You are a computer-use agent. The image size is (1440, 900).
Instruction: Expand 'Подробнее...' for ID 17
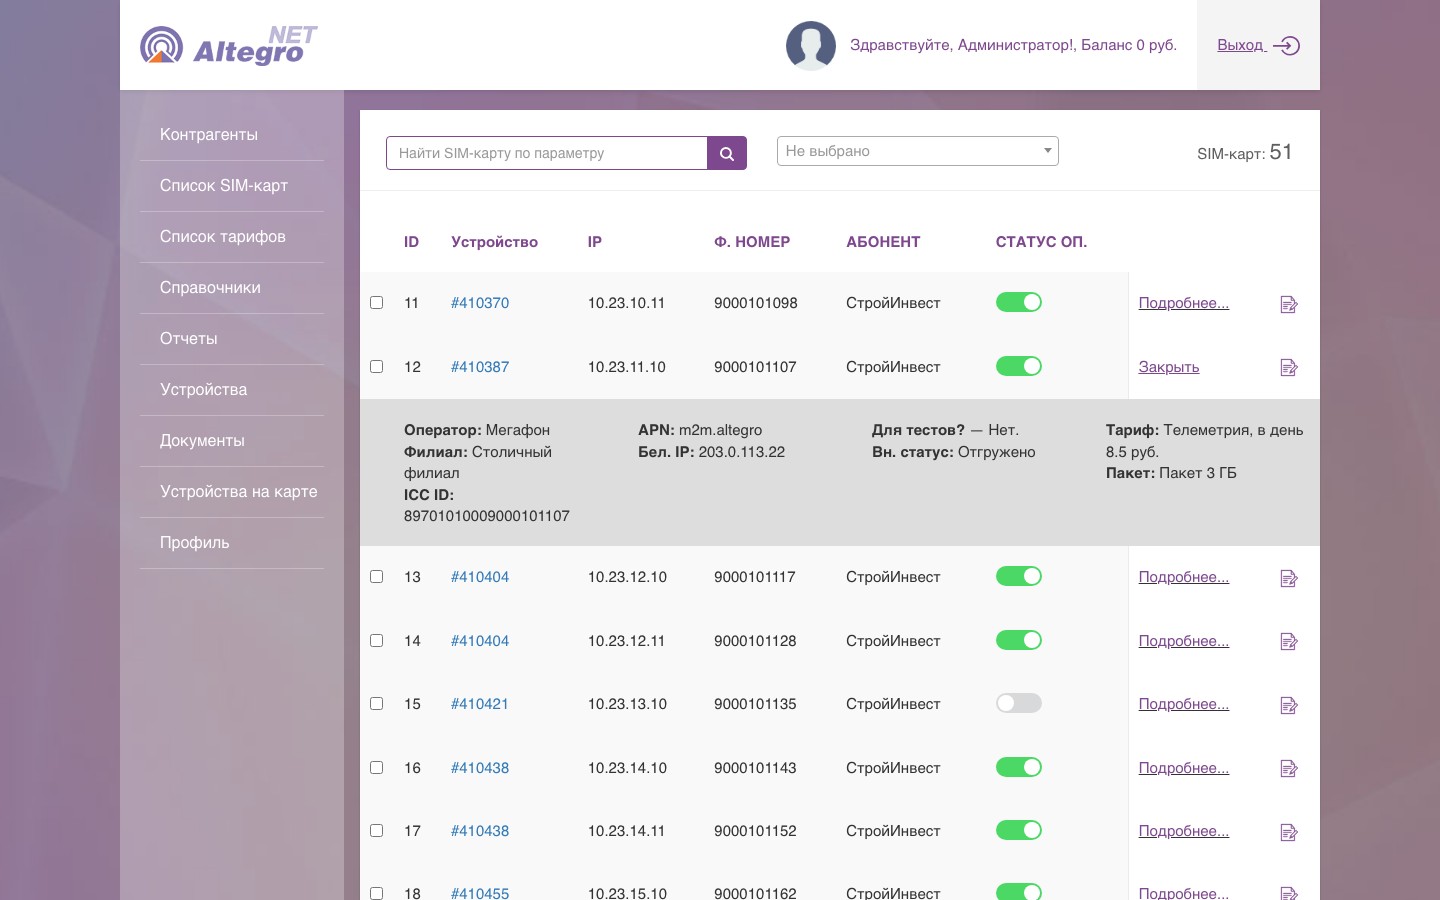[x=1184, y=831]
